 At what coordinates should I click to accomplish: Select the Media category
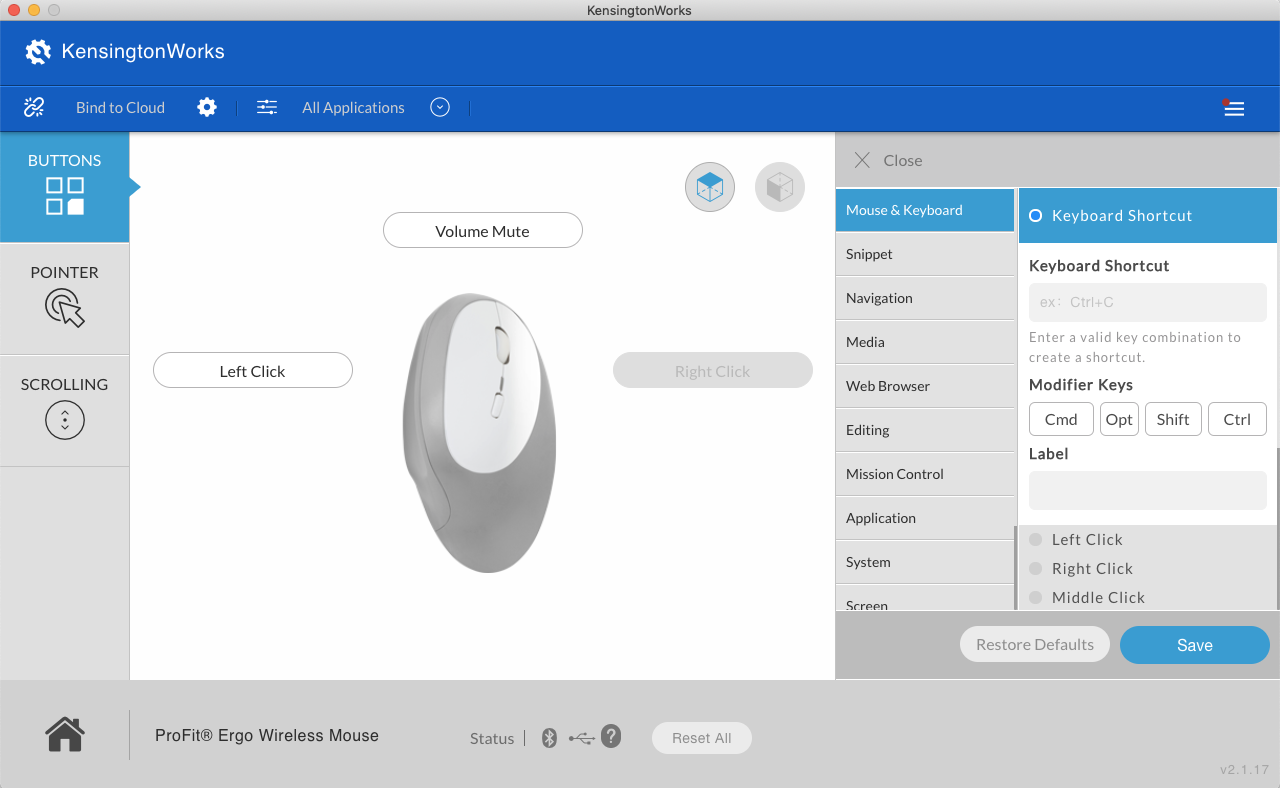[x=925, y=342]
